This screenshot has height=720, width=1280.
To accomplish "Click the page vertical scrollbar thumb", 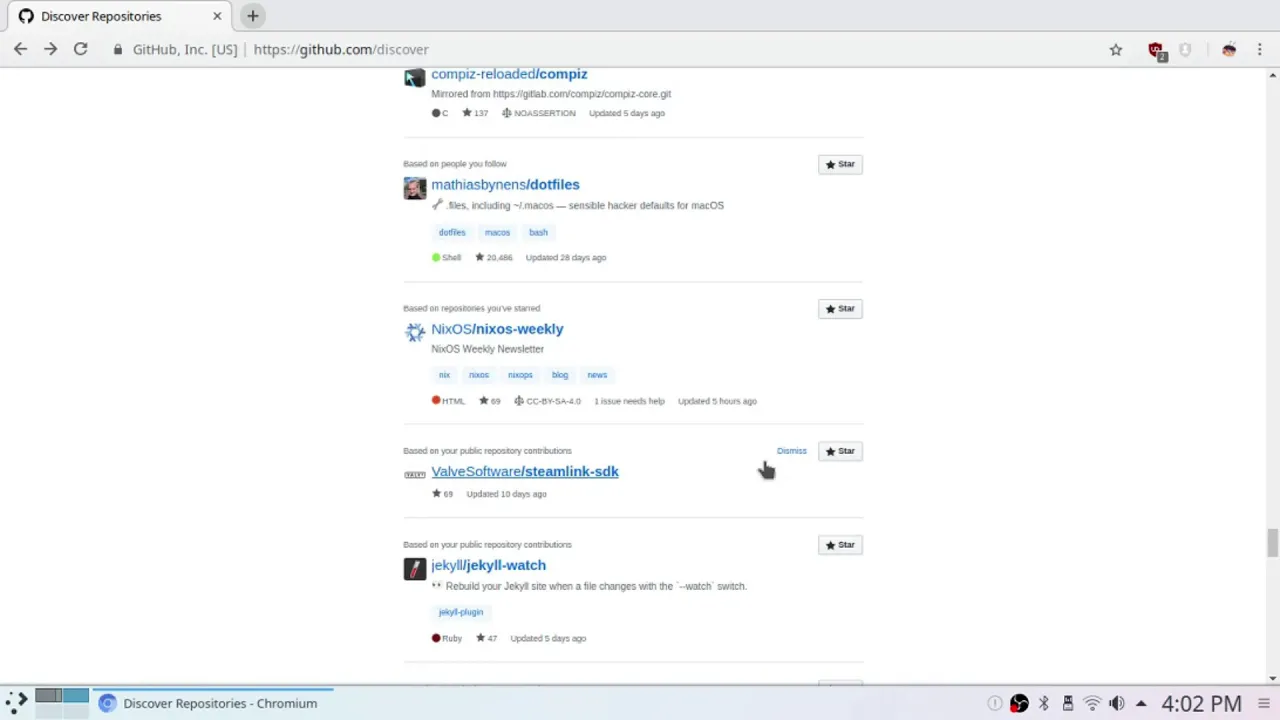I will coord(1272,543).
